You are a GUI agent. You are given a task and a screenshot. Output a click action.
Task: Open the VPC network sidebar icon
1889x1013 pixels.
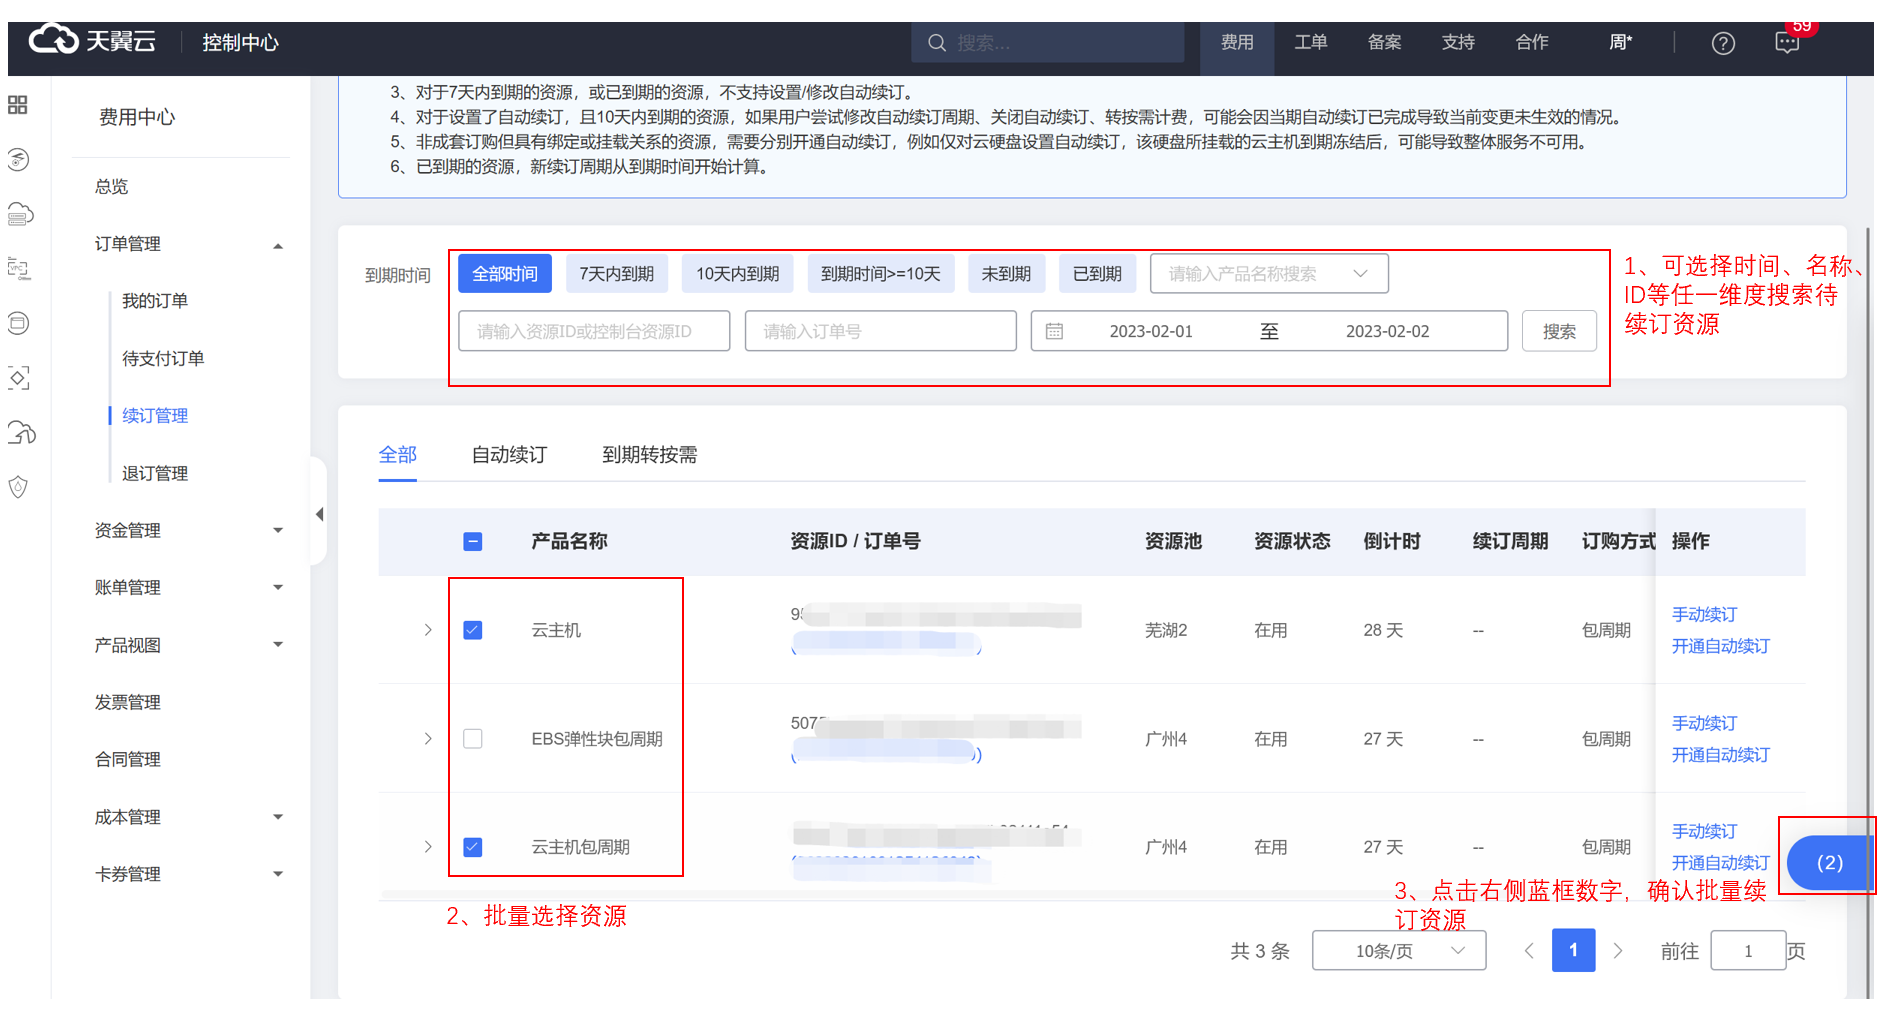pyautogui.click(x=18, y=268)
